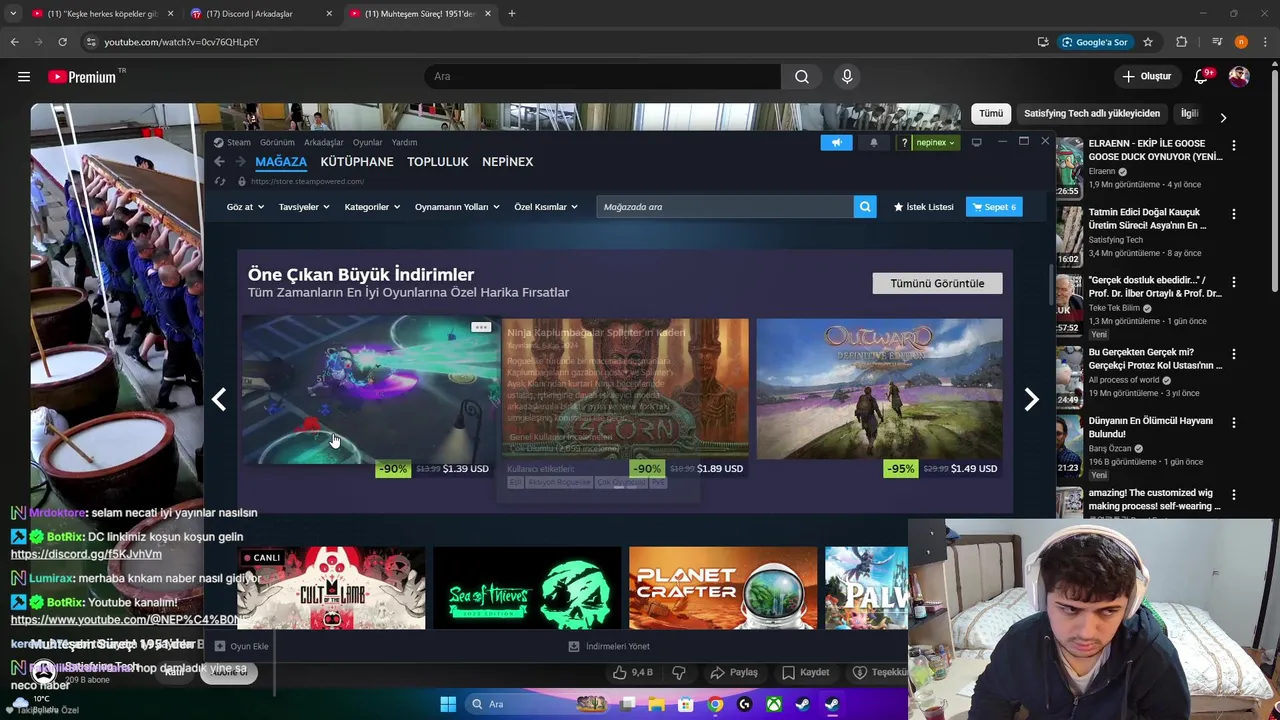Show next featured deals with right arrow
The width and height of the screenshot is (1280, 720).
tap(1031, 399)
